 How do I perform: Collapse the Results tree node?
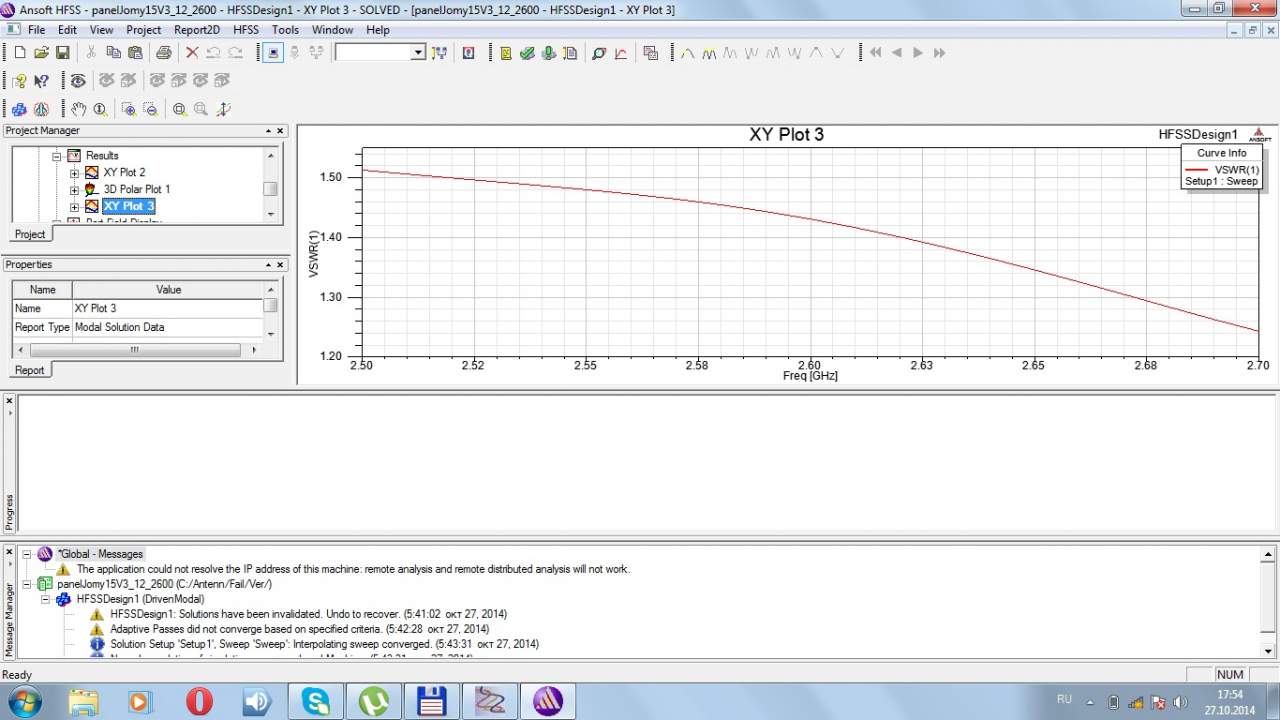(x=57, y=156)
